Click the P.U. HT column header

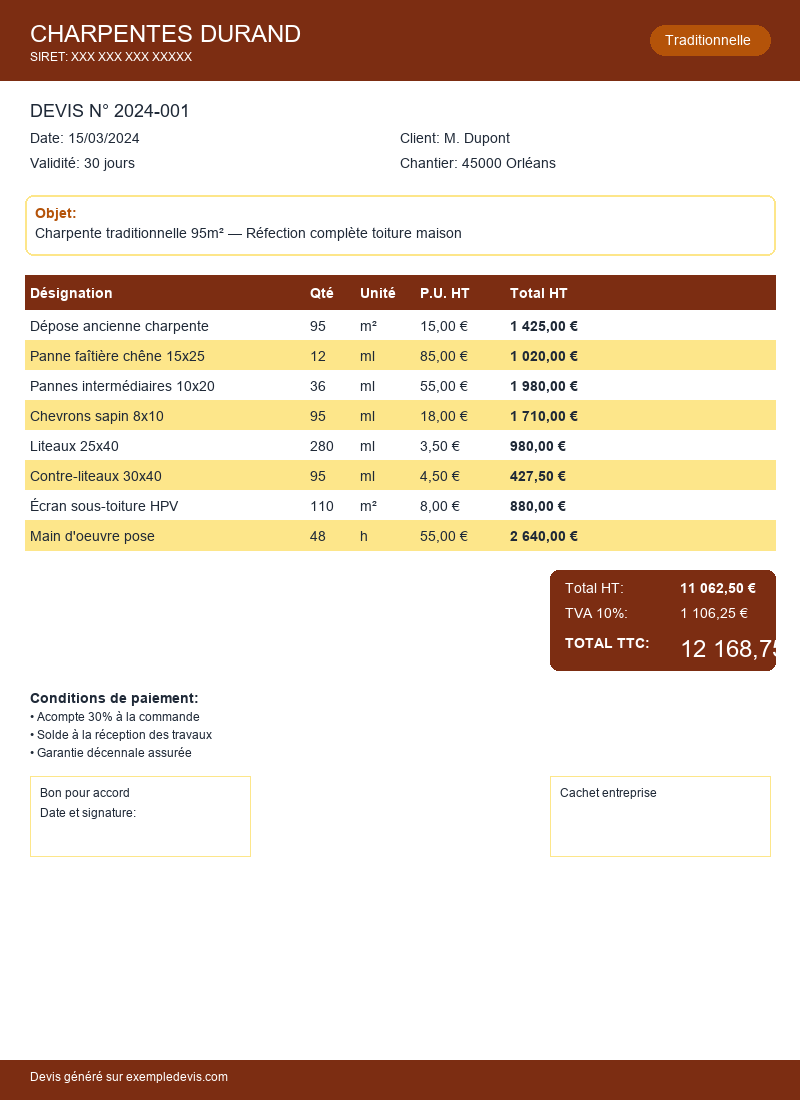pos(444,293)
